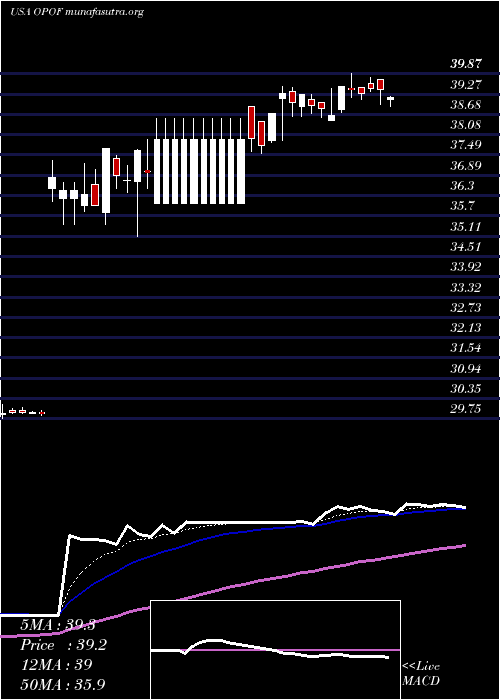
Task: Select the 39.27 price axis label
Action: tap(466, 84)
